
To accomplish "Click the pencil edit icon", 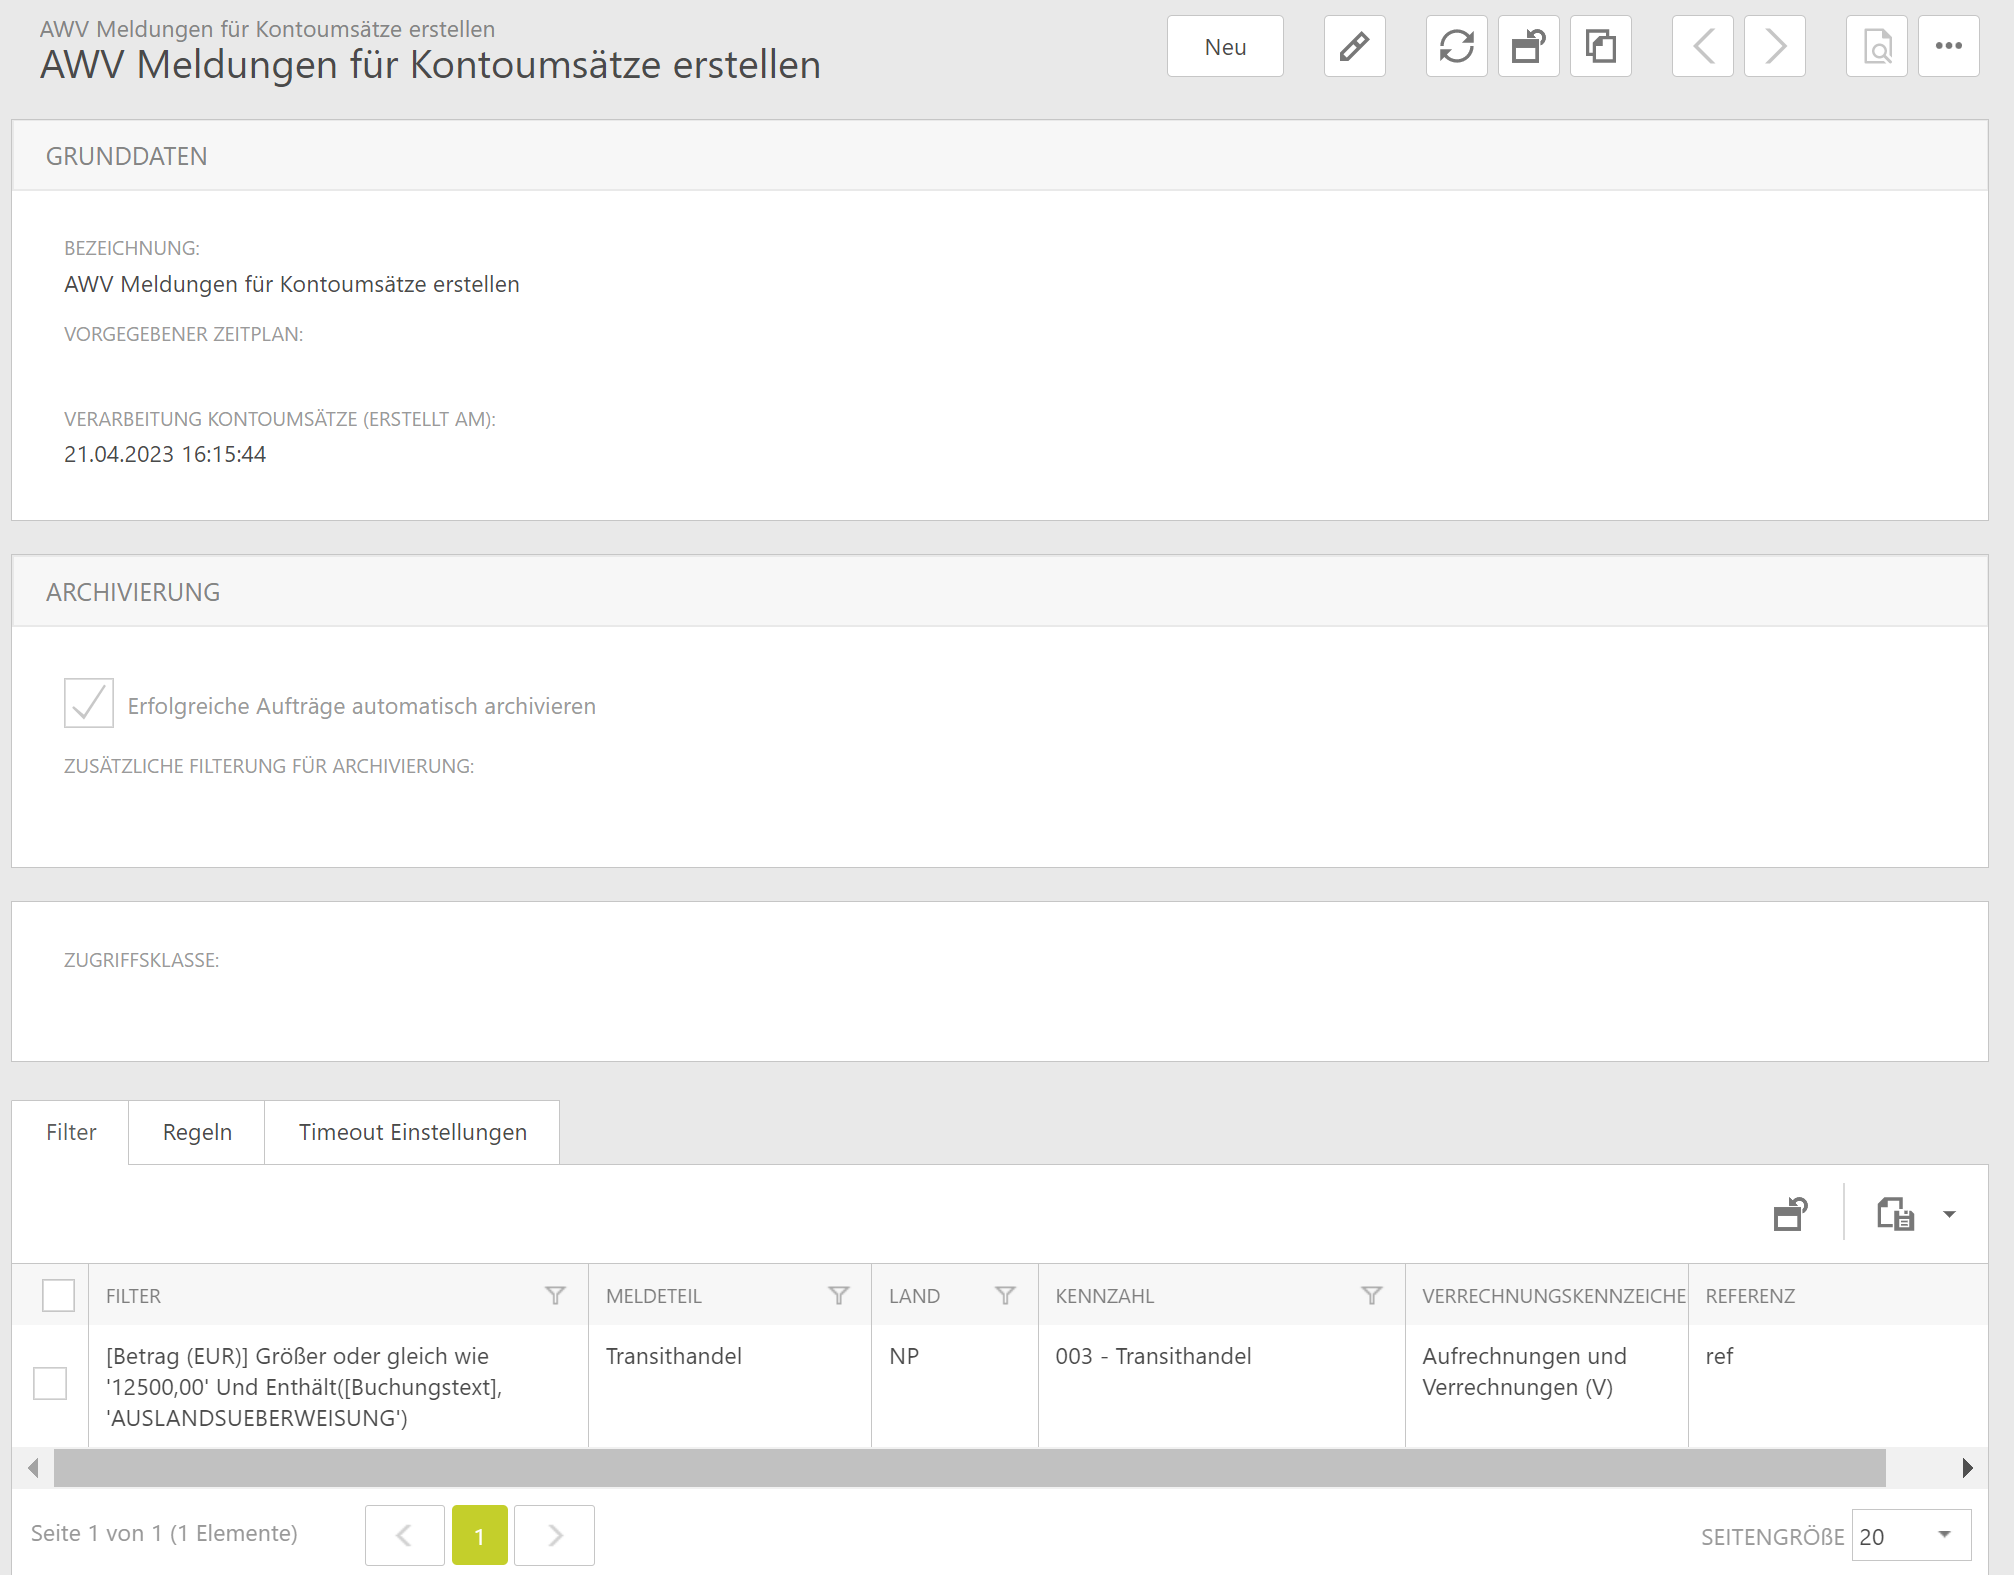I will 1354,46.
